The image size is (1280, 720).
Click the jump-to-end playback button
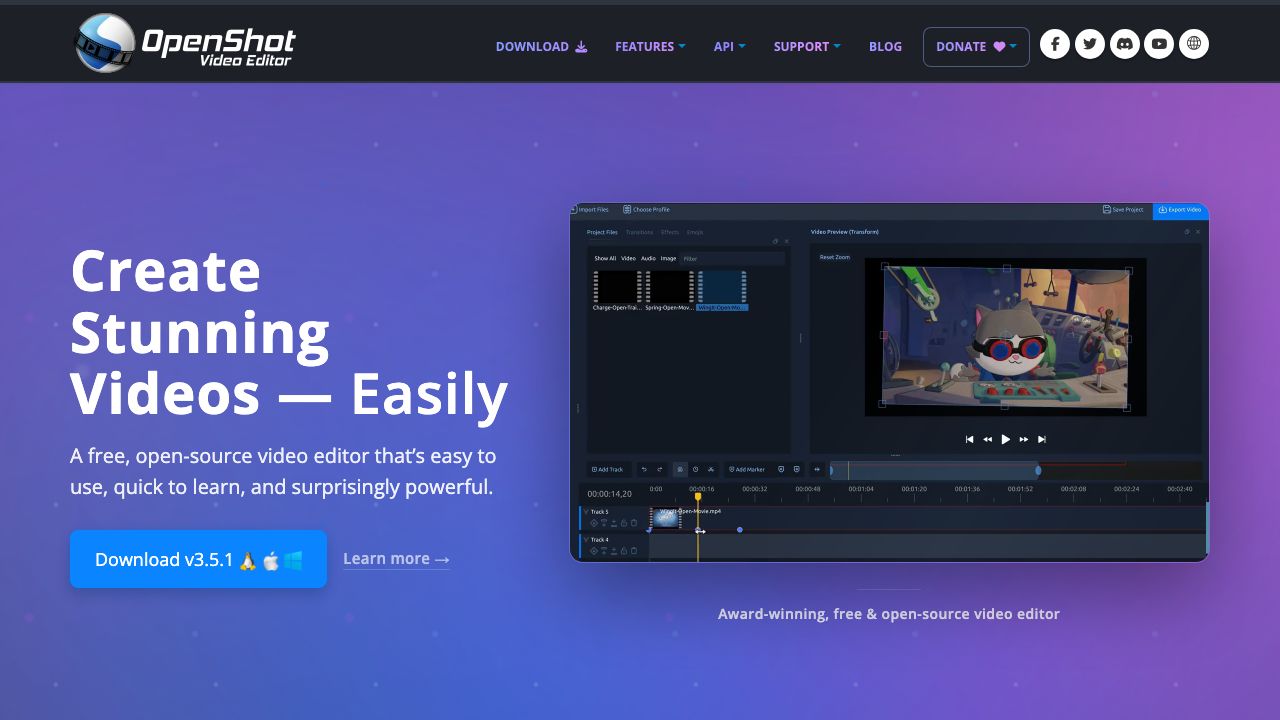pos(1041,439)
